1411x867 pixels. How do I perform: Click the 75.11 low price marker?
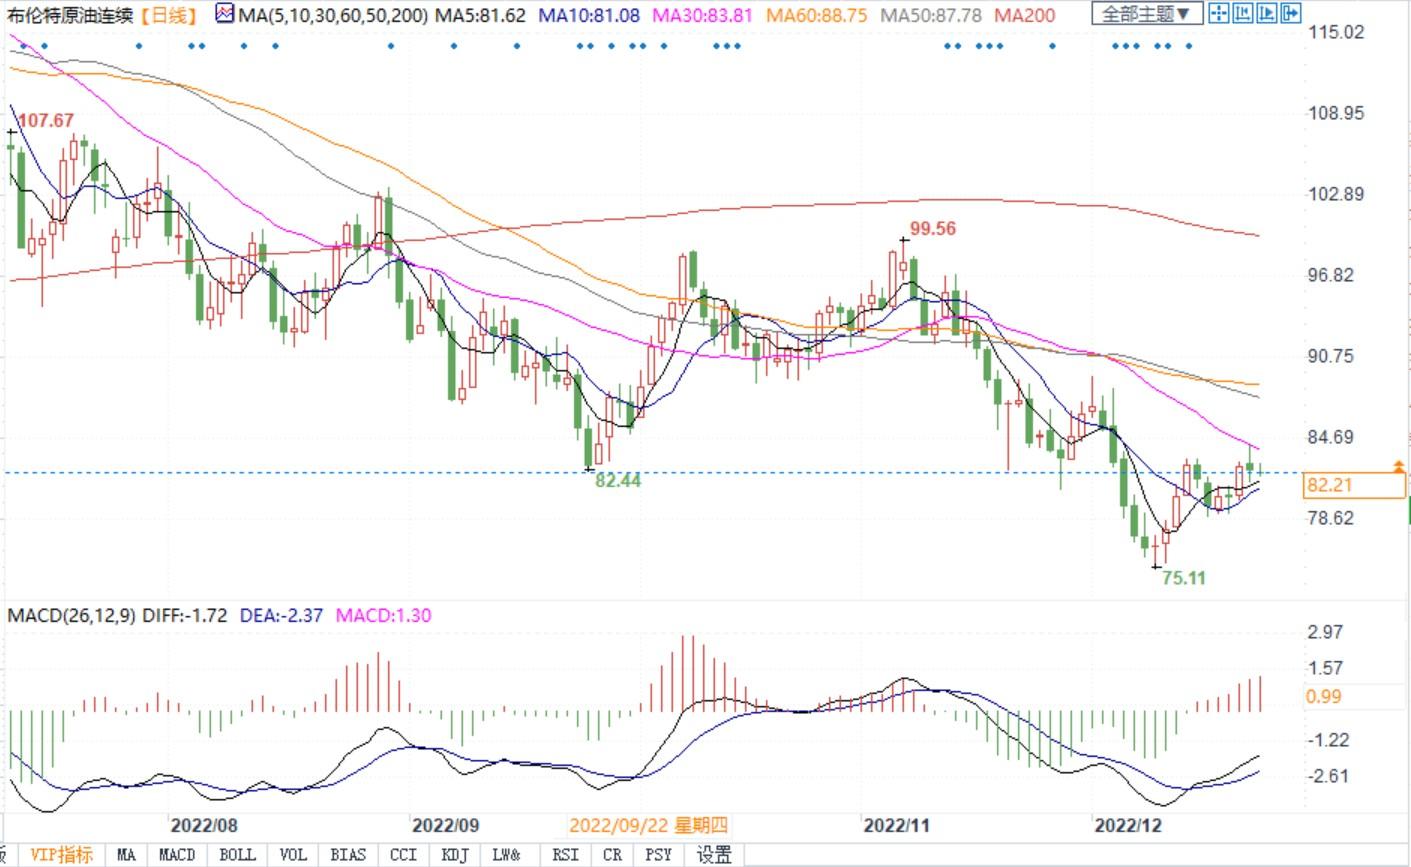tap(1184, 577)
